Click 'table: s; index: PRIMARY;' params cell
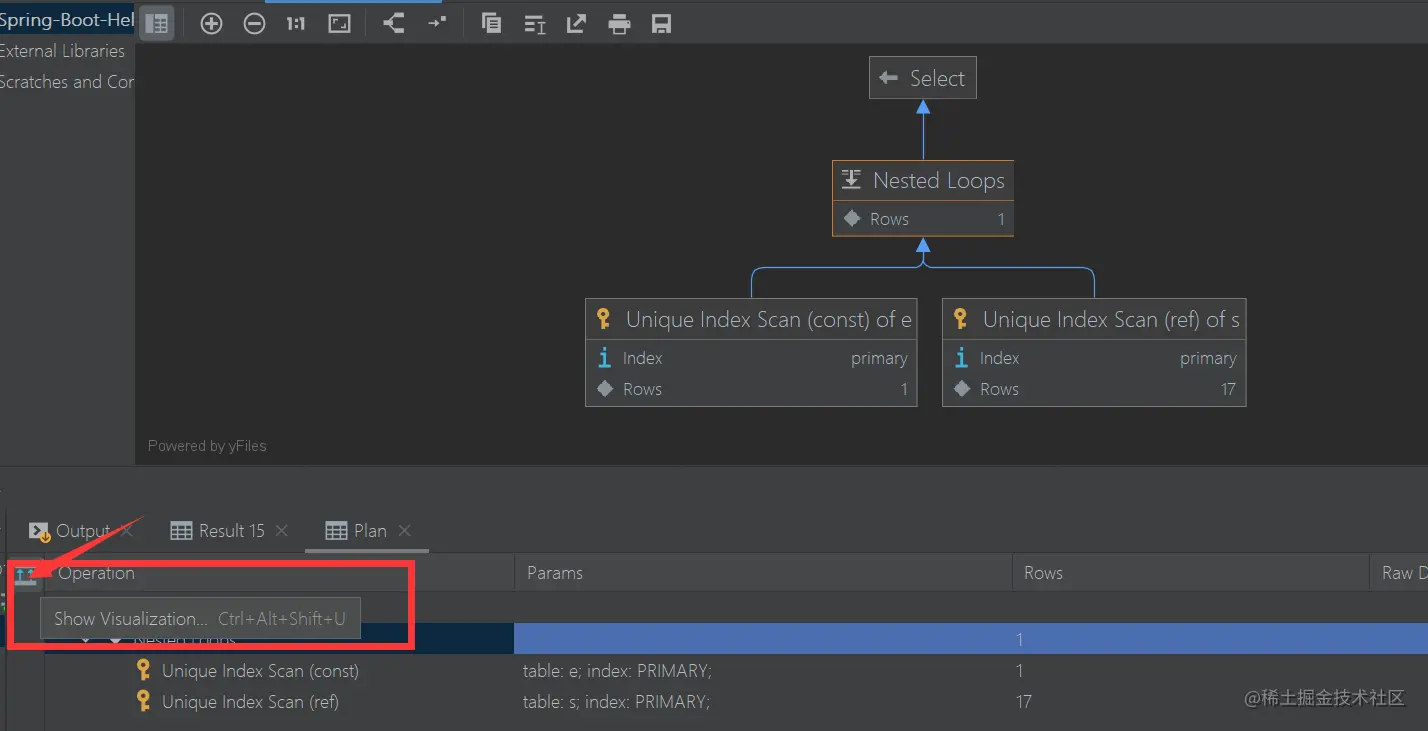The height and width of the screenshot is (731, 1428). [x=616, y=702]
